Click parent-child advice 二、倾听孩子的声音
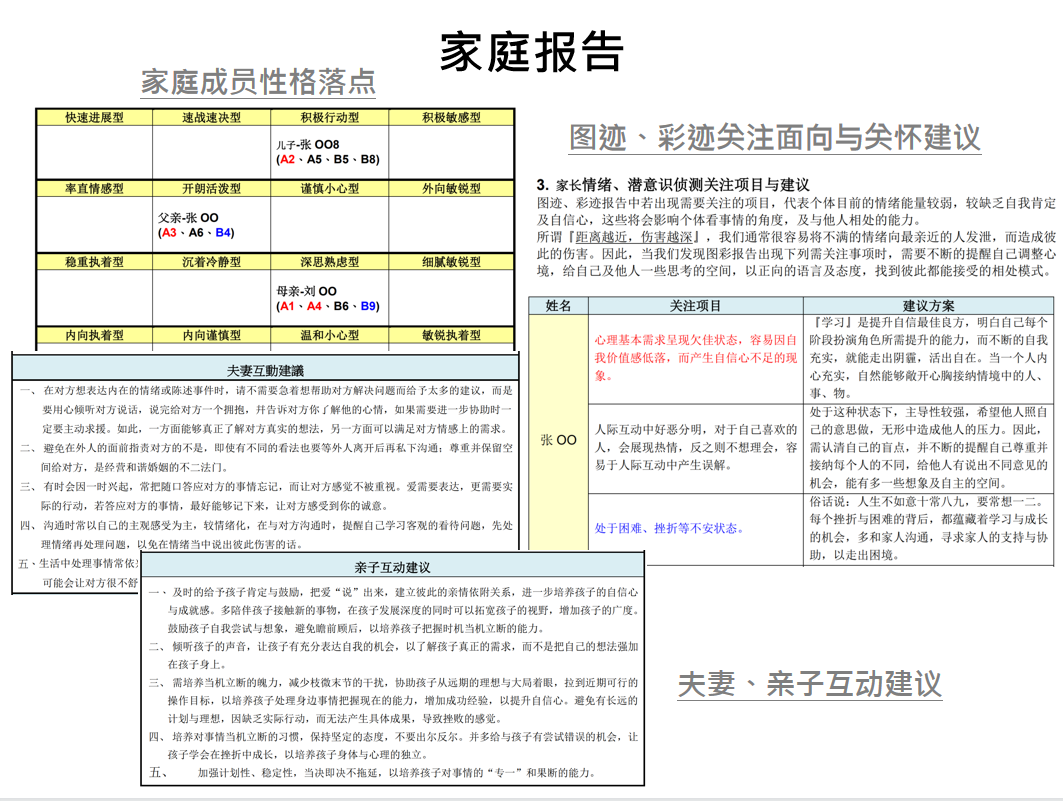 click(393, 655)
